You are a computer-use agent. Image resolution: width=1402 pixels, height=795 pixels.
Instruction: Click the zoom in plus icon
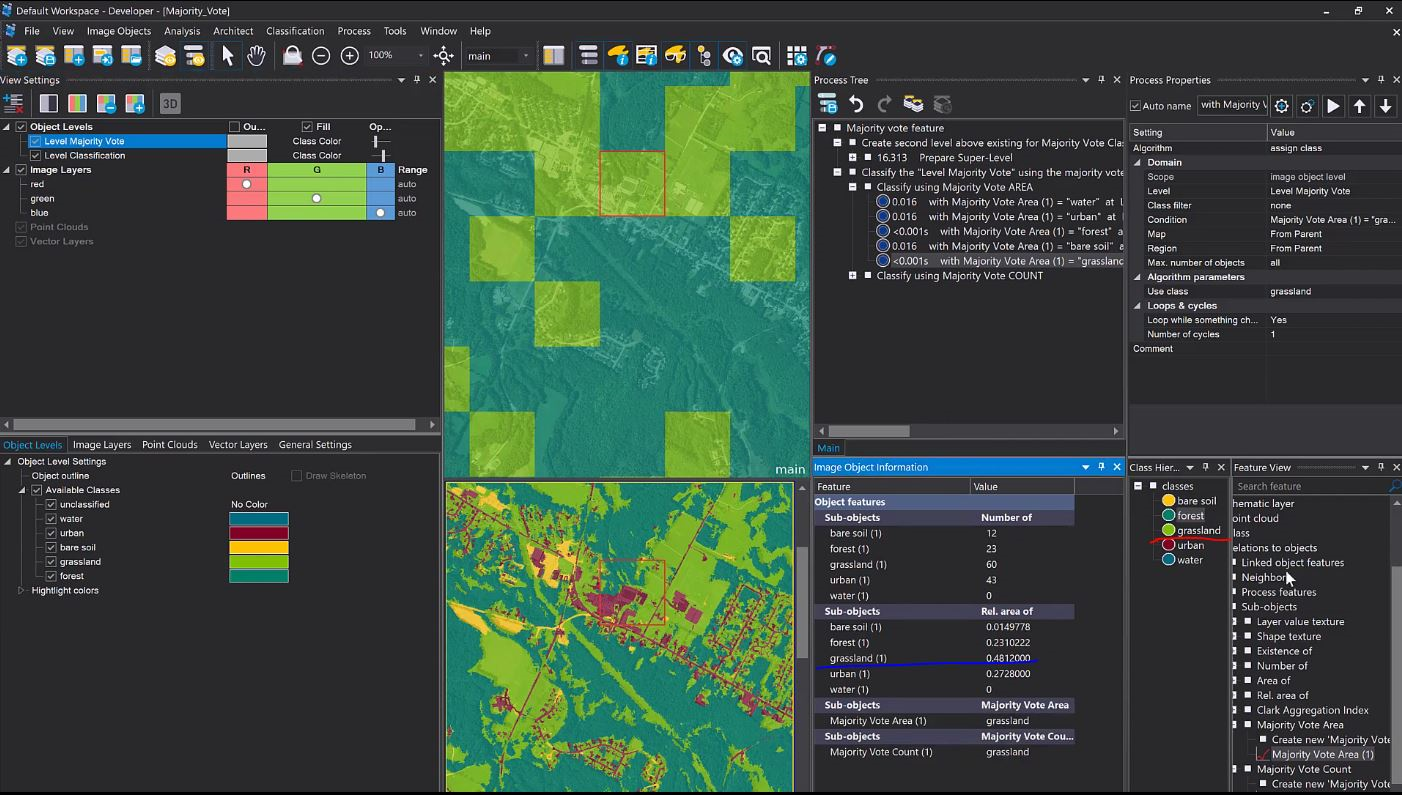point(350,56)
